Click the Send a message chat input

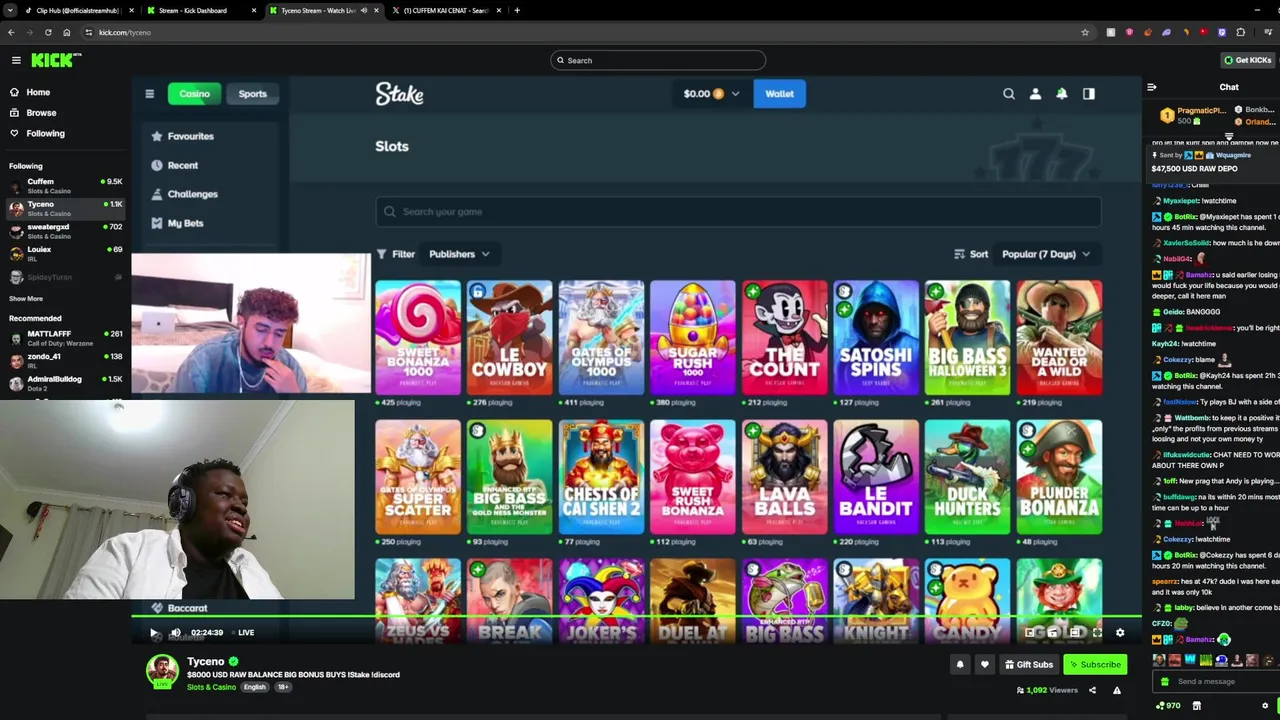1216,681
